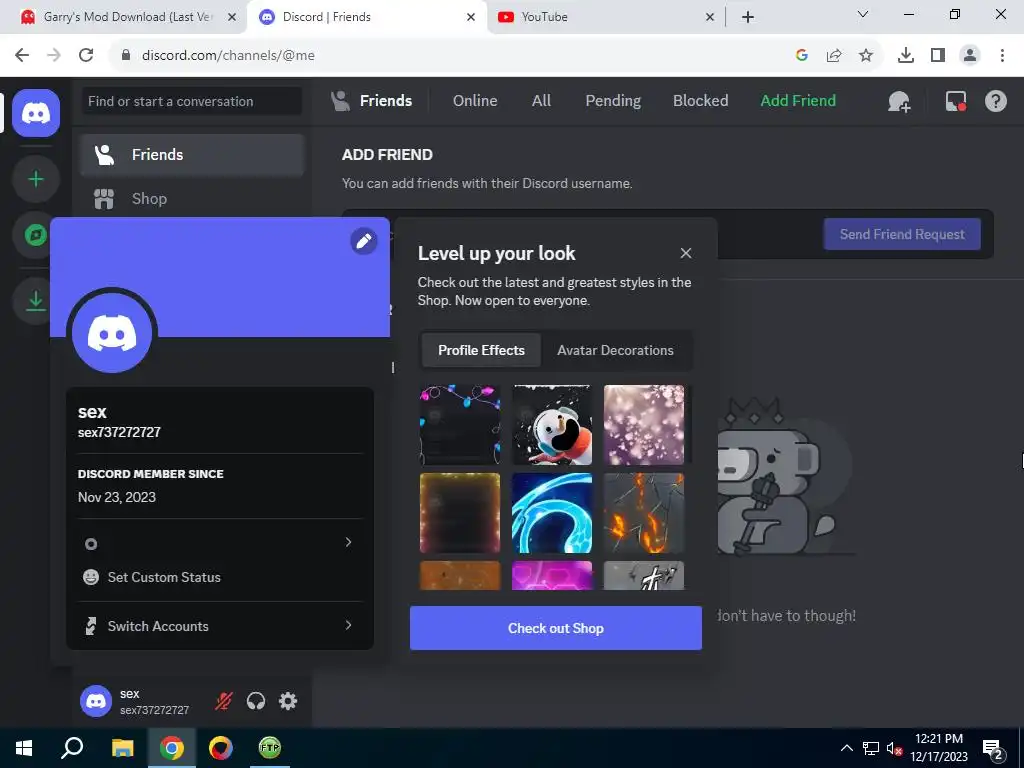Open Chrome side panel icon
Image resolution: width=1024 pixels, height=768 pixels.
click(938, 56)
